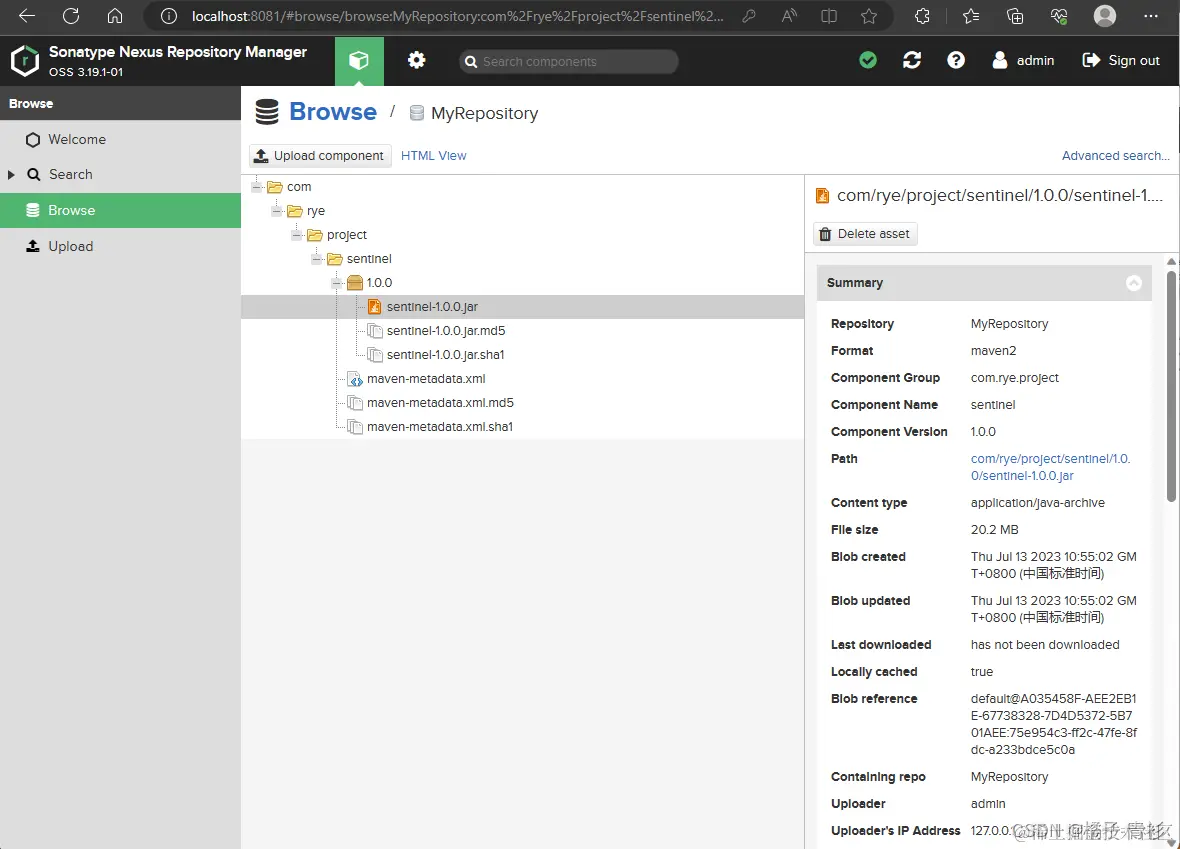Open the asset Path link

click(x=1051, y=467)
